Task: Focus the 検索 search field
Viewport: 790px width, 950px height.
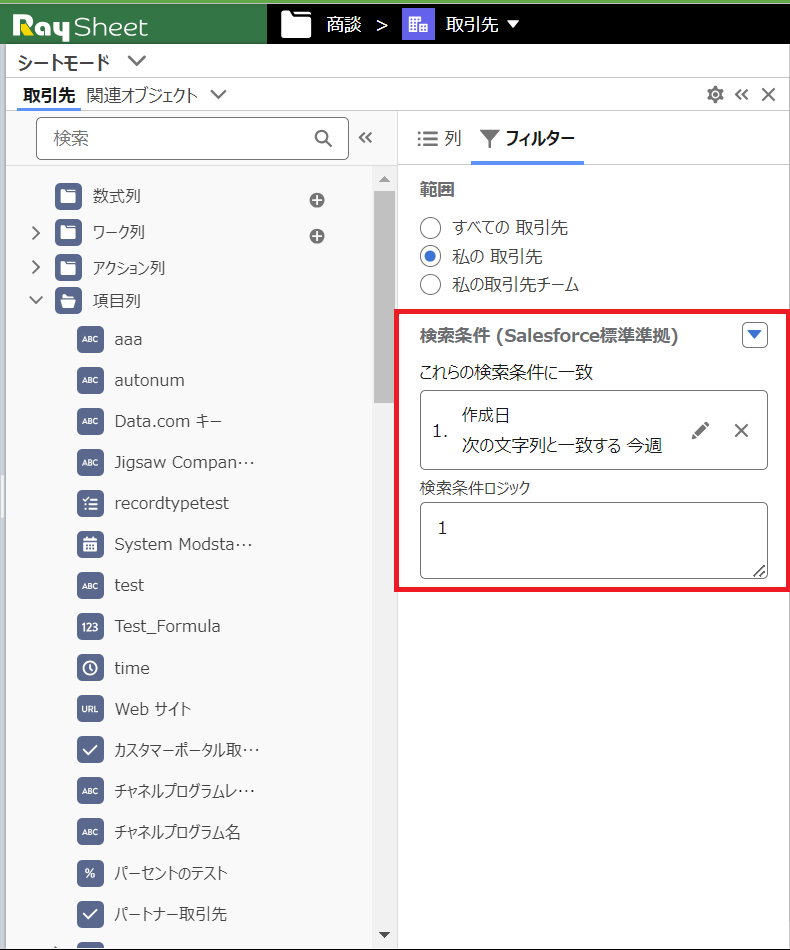Action: pos(192,138)
